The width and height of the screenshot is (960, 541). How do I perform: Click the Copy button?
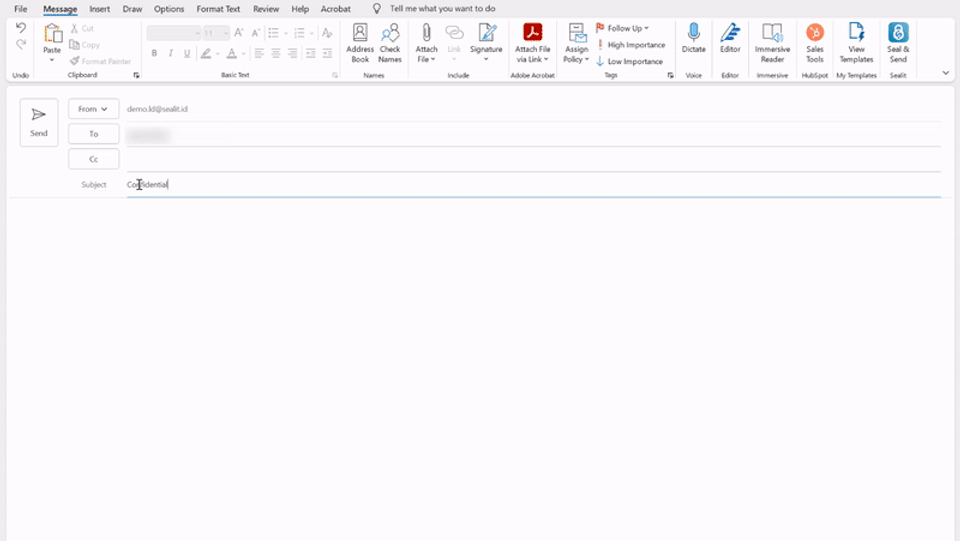click(84, 45)
